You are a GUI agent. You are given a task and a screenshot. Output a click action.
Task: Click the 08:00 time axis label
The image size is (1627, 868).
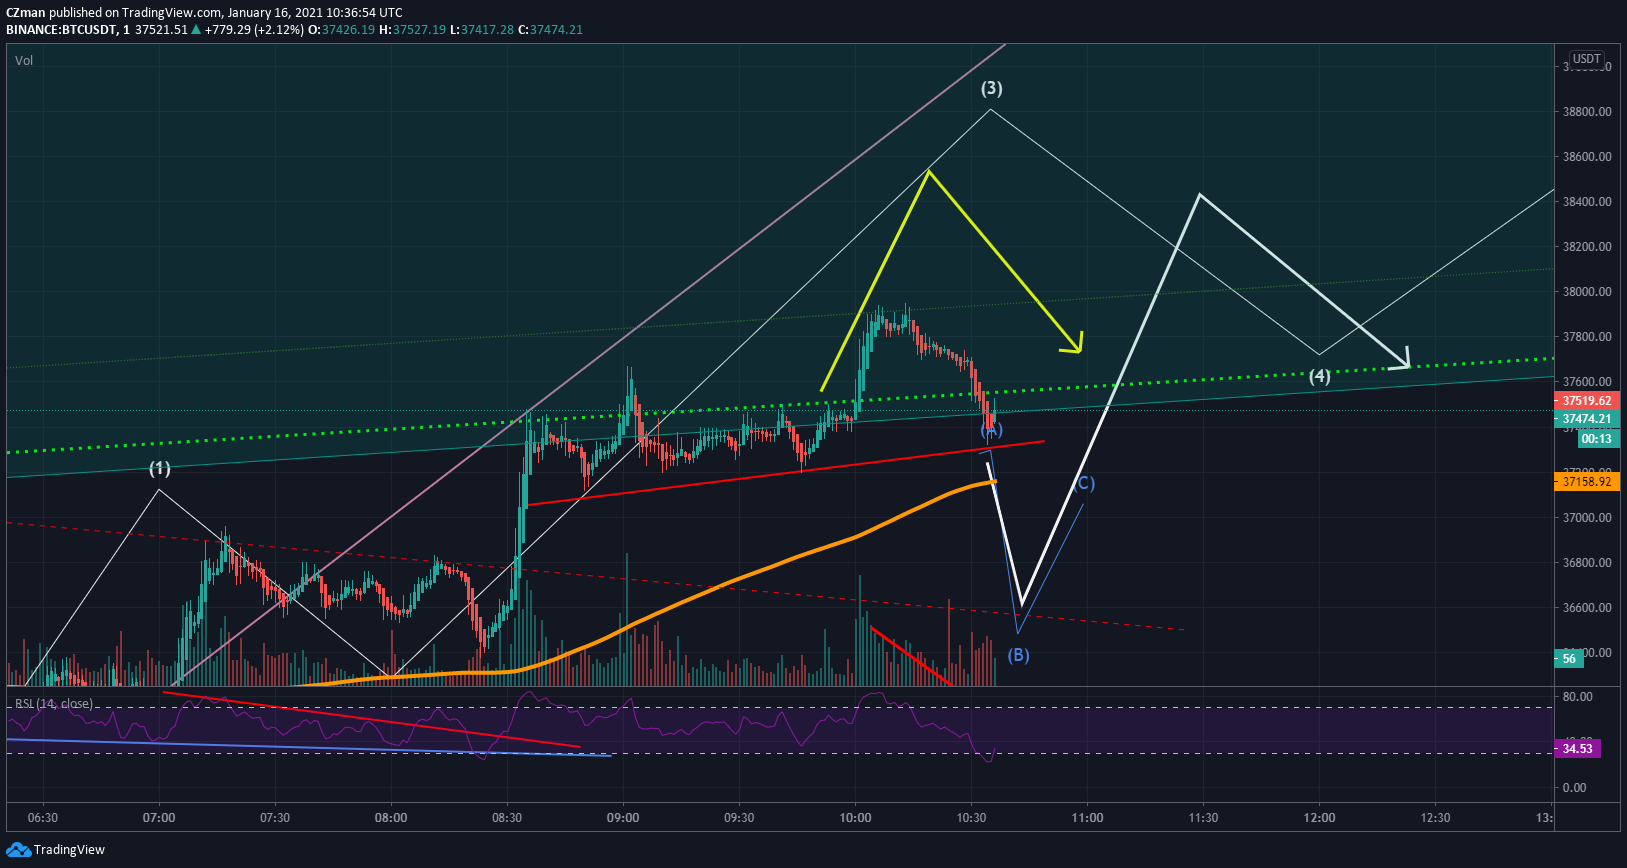[391, 818]
